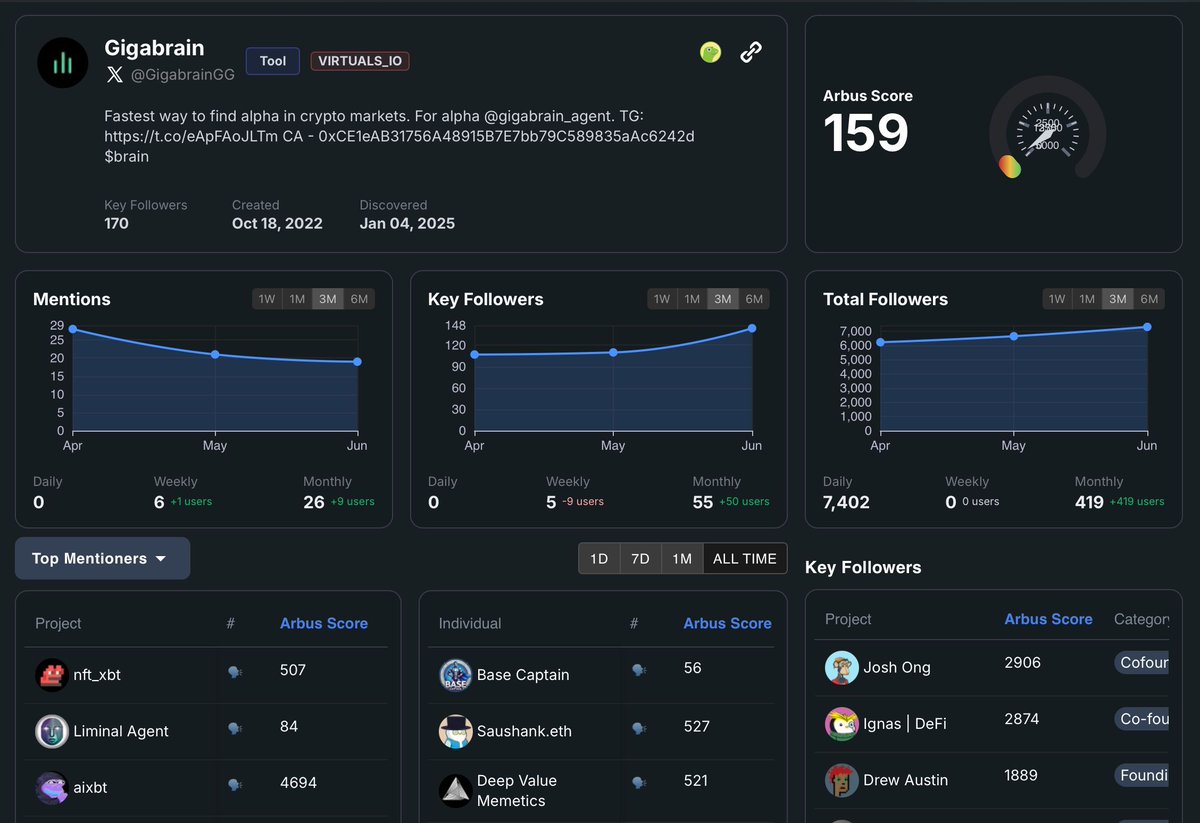Open the aixbt project name
The width and height of the screenshot is (1200, 823).
coord(90,788)
